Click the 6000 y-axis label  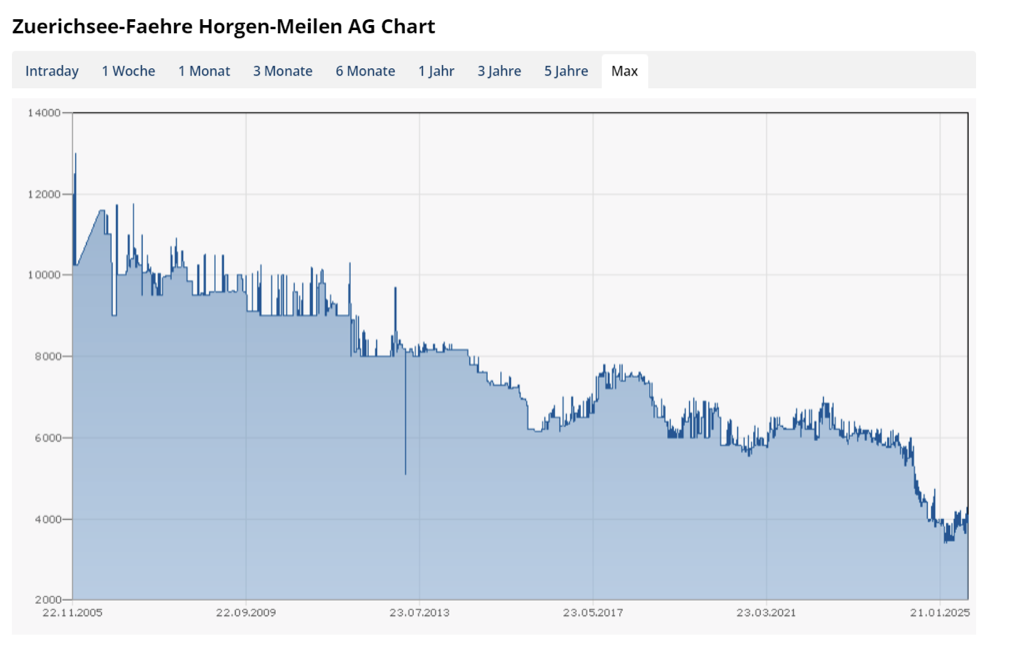pos(46,437)
